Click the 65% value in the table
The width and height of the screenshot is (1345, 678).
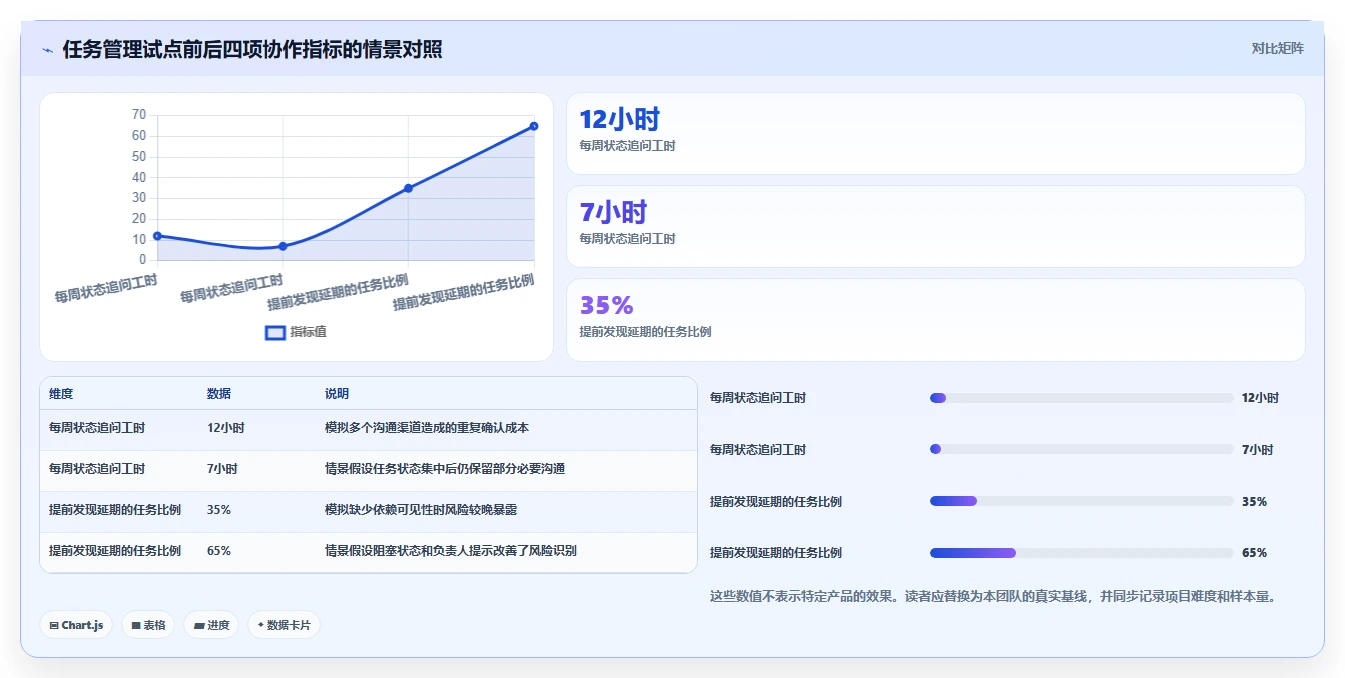(x=219, y=551)
